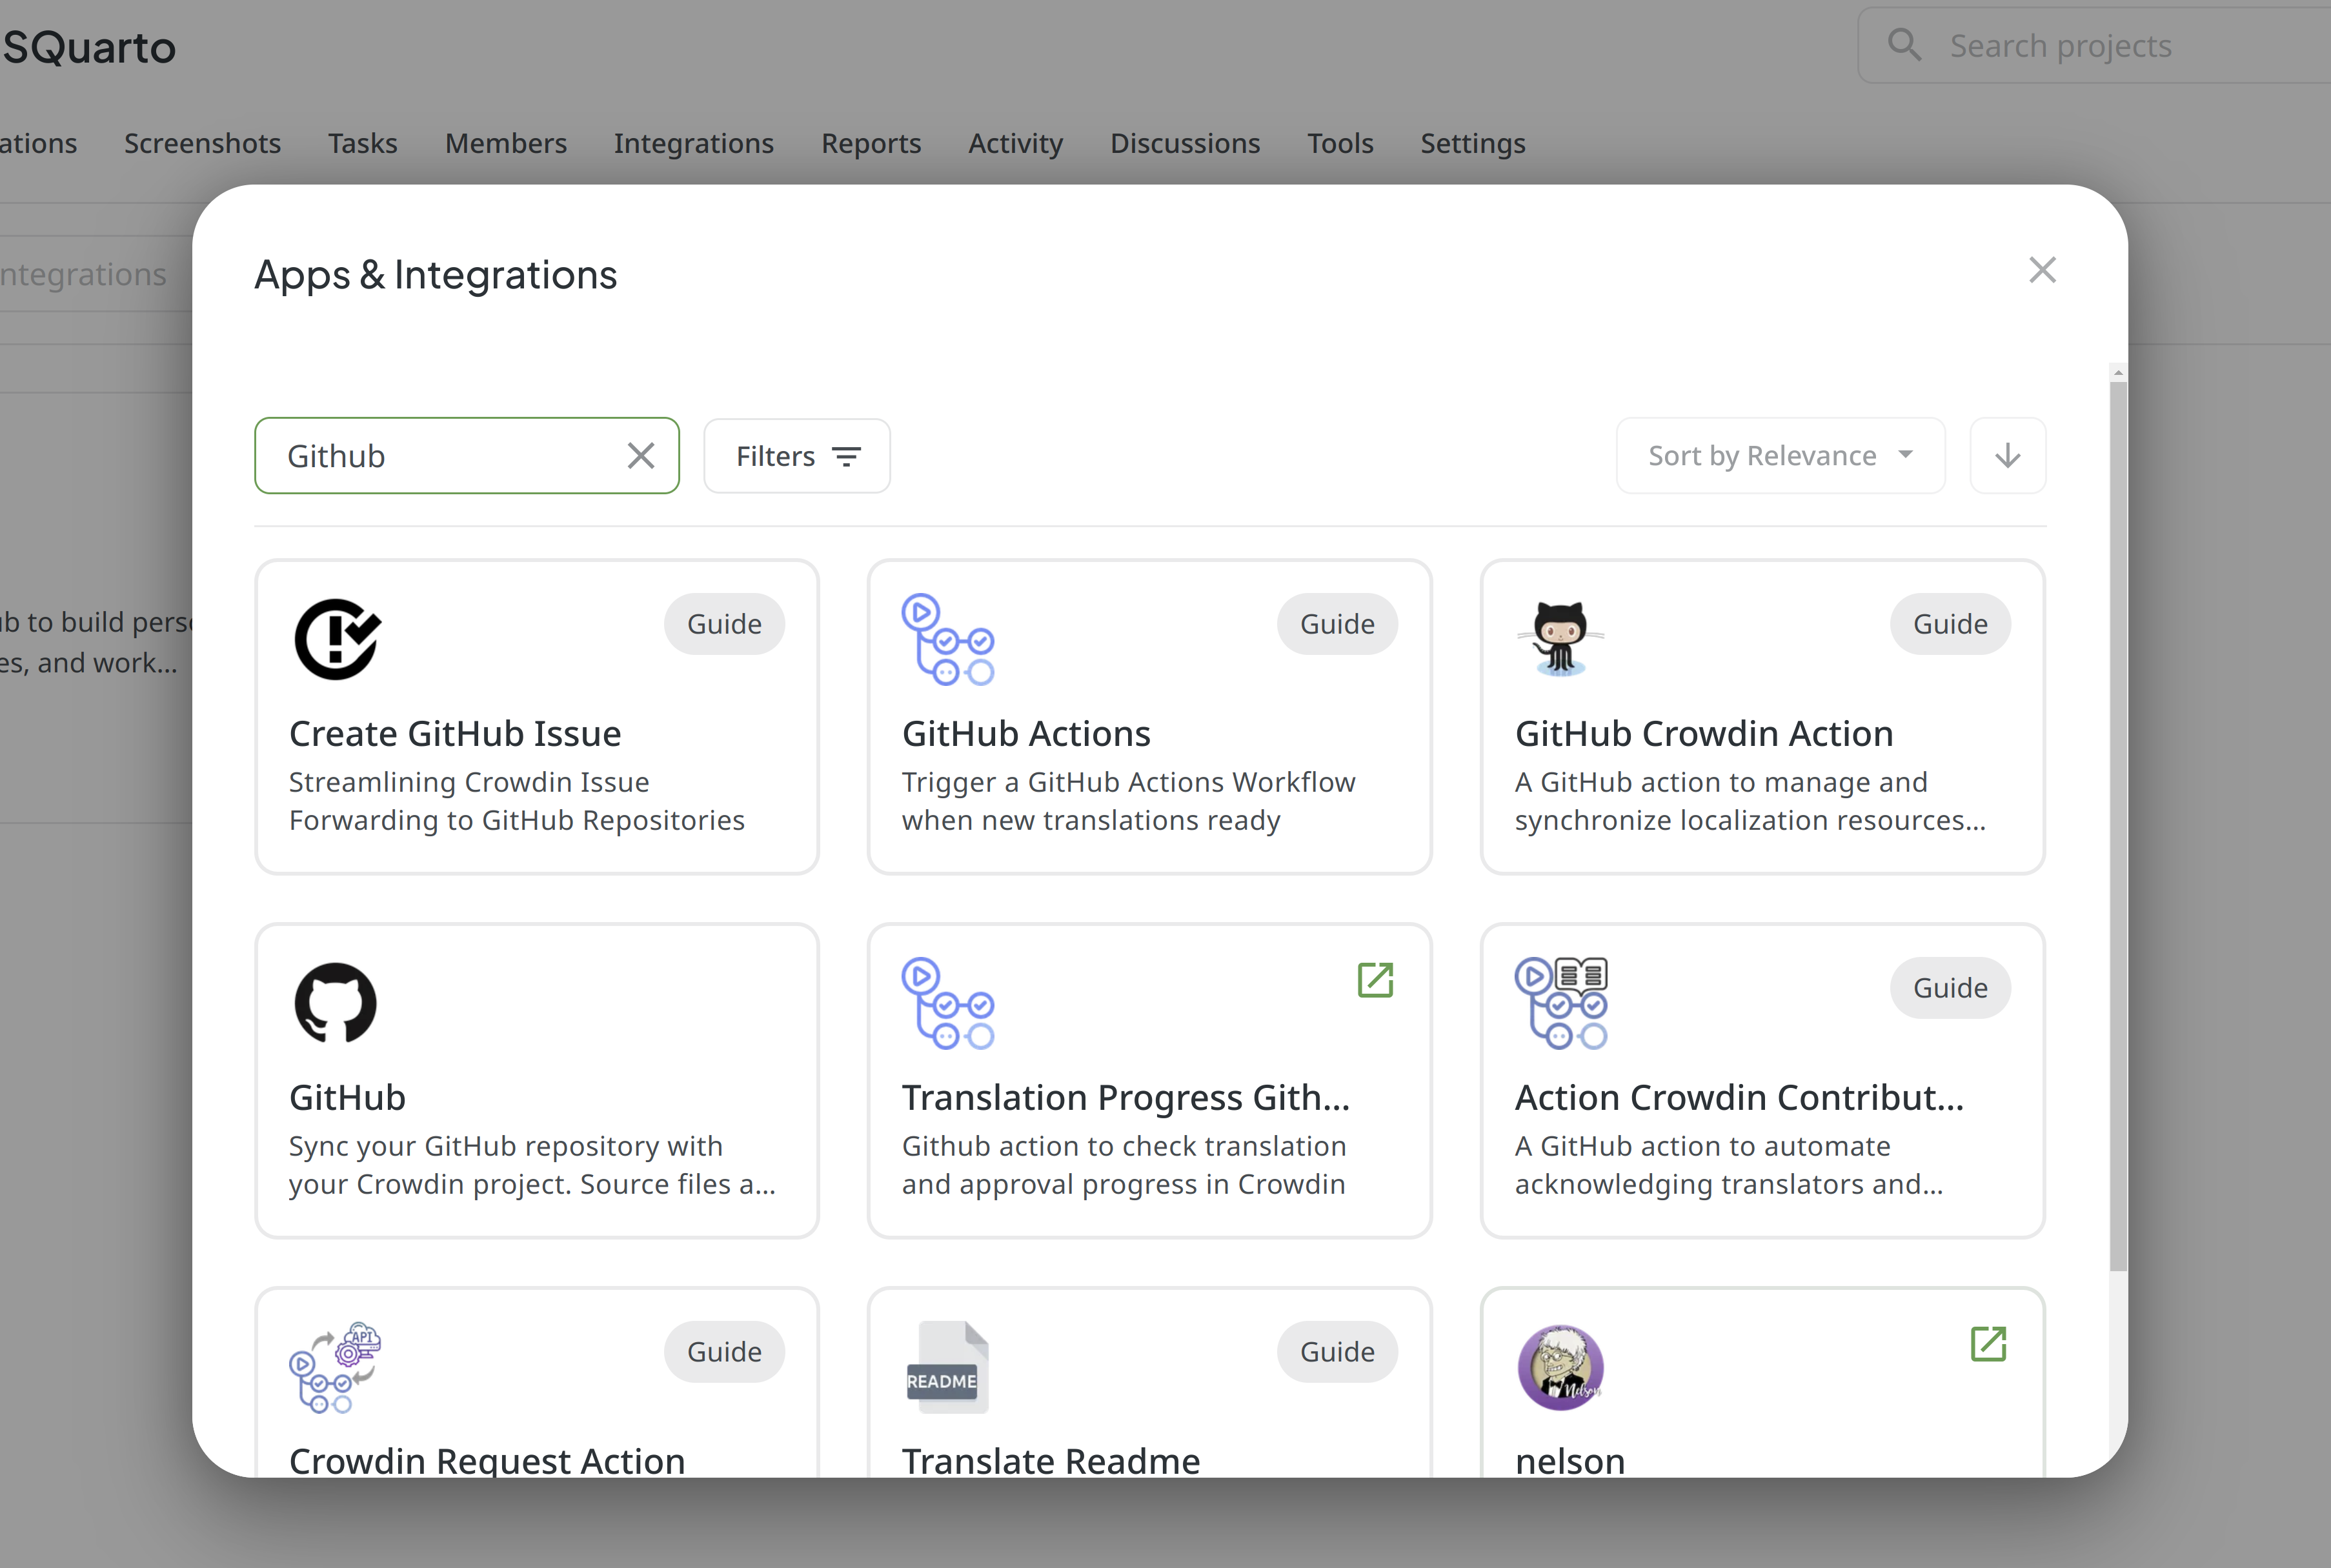Open nelson external link icon
The width and height of the screenshot is (2331, 1568).
click(1988, 1344)
